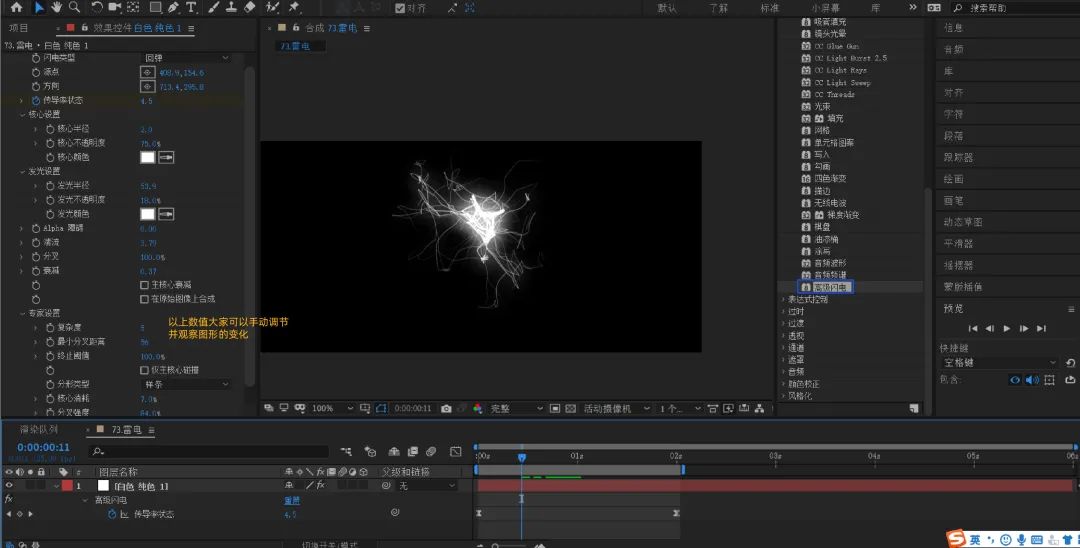Select the Selection arrow tool

[39, 8]
